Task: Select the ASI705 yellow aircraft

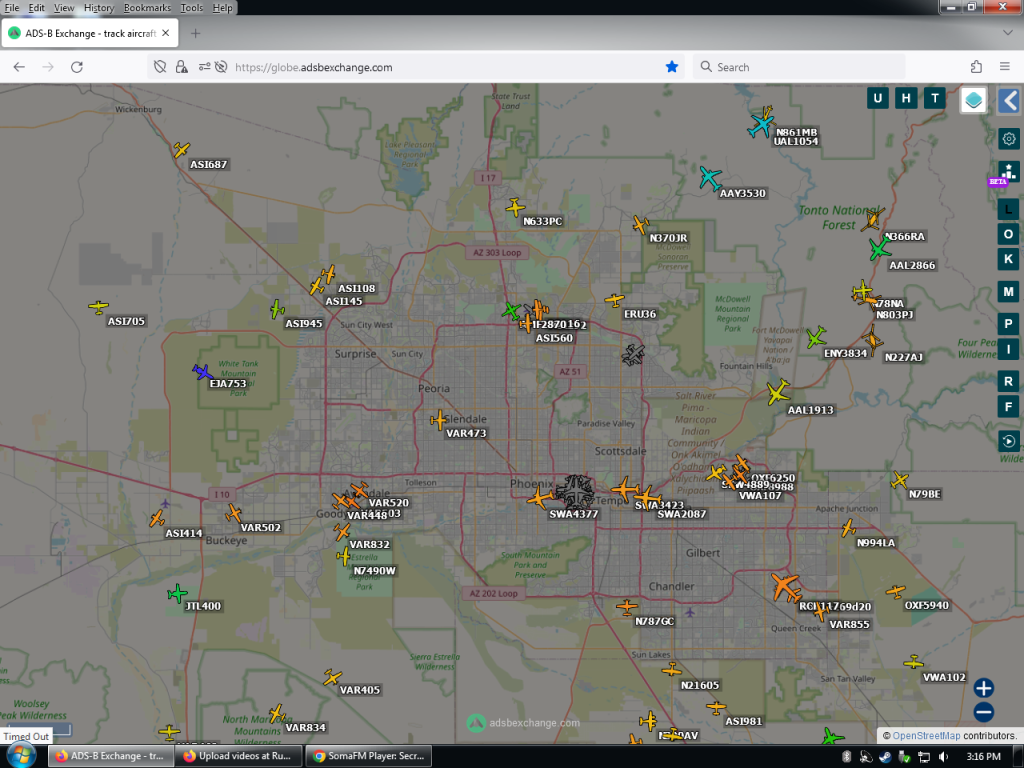Action: click(x=99, y=306)
